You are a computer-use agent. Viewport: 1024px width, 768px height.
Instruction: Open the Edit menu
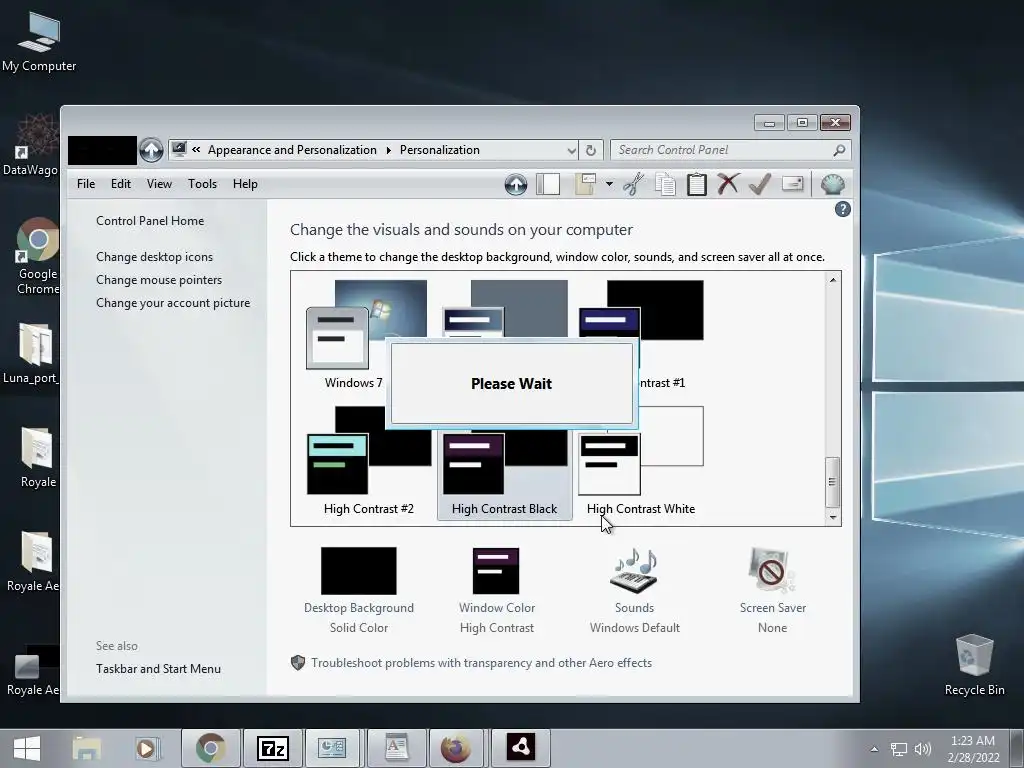coord(121,184)
